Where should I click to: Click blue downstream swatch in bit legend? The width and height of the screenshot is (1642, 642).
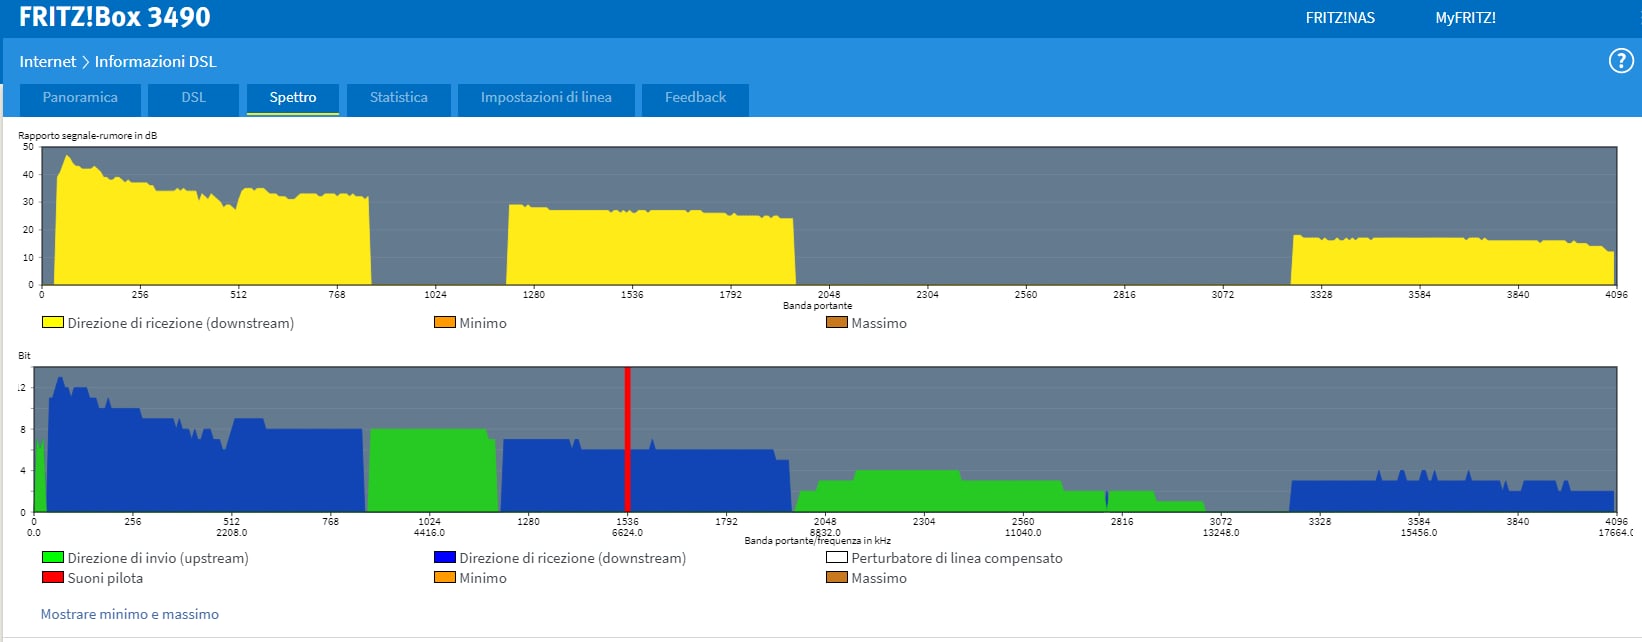tap(444, 558)
